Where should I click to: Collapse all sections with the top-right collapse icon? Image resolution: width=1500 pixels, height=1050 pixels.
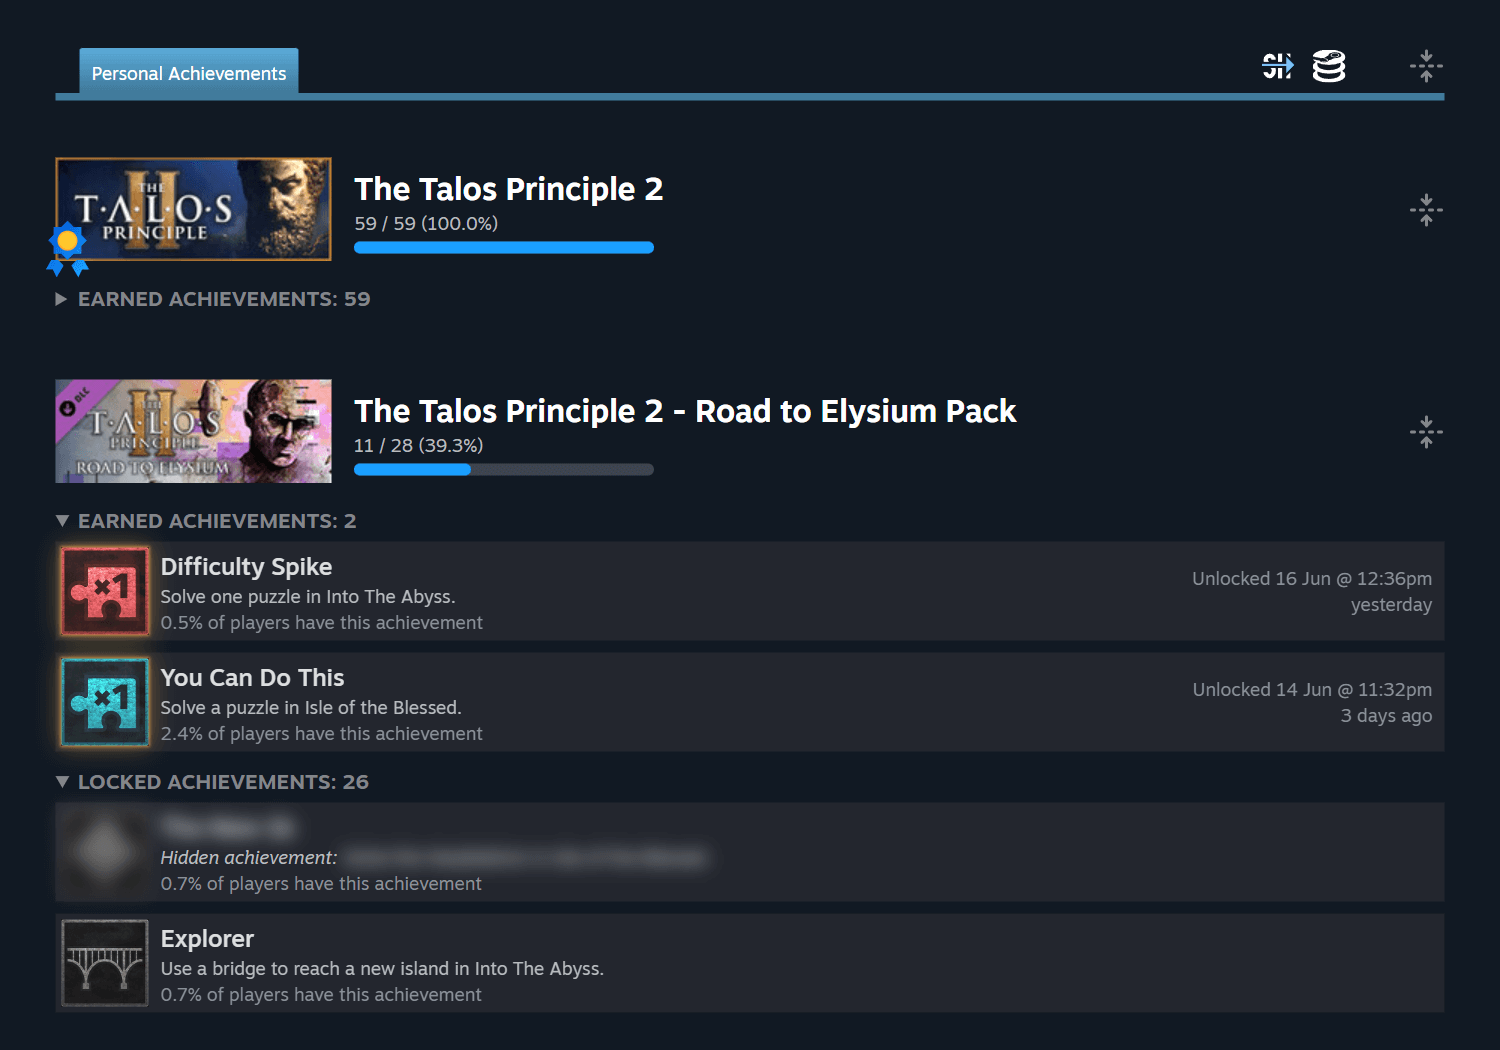click(x=1426, y=66)
